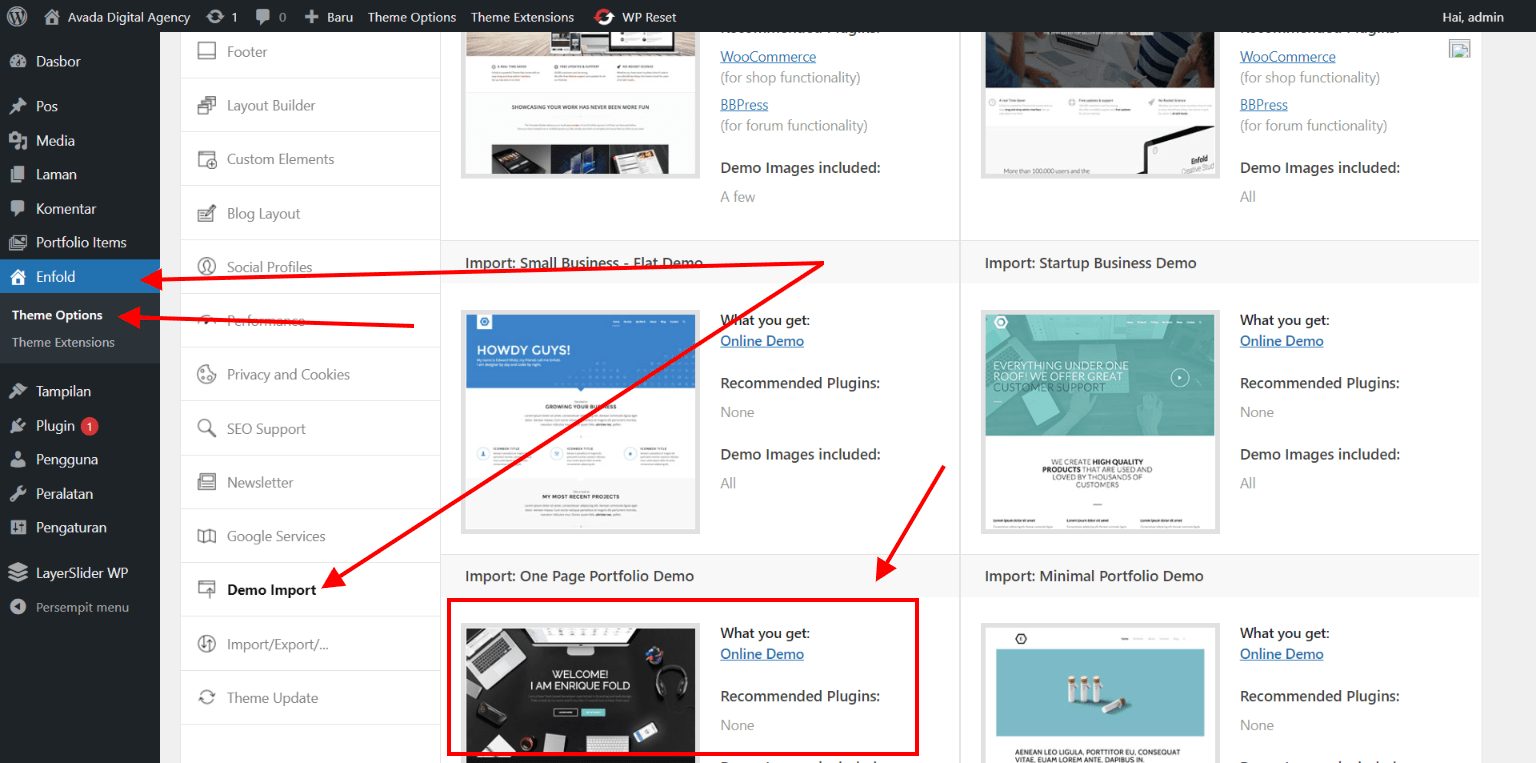Collapse the sidebar with the Persempit menu arrow
Screen dimensions: 1536x763
click(18, 607)
